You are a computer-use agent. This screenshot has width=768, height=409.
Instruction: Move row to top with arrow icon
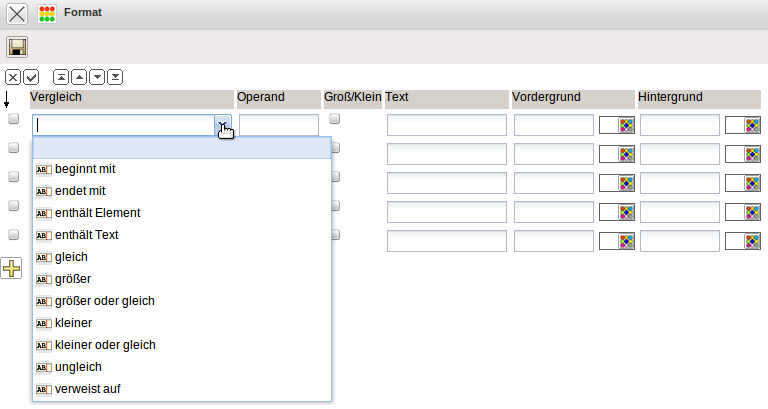pyautogui.click(x=62, y=77)
